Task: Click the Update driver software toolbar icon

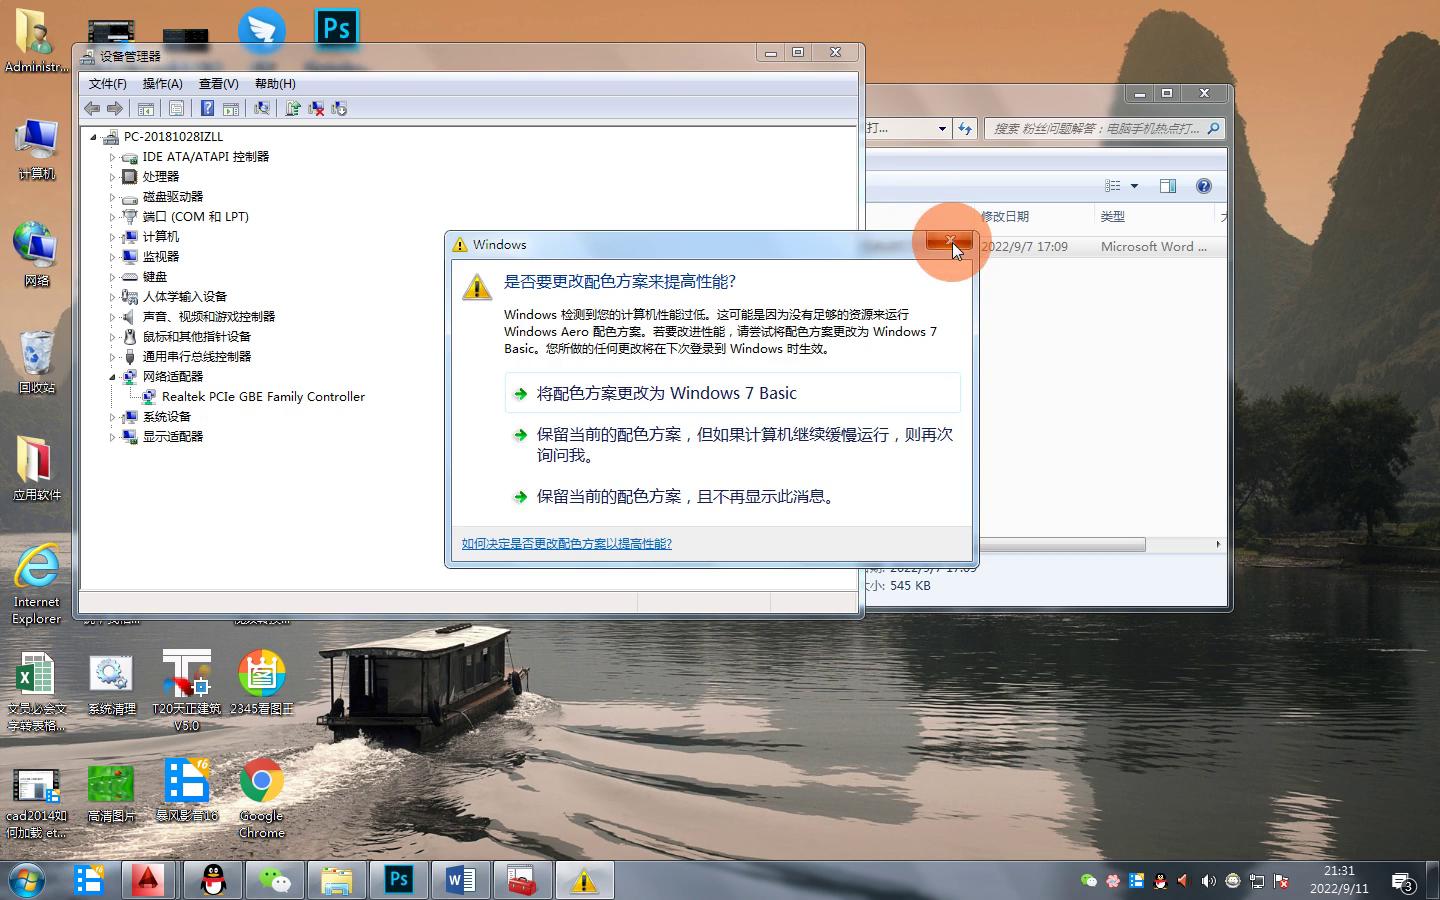Action: coord(293,108)
